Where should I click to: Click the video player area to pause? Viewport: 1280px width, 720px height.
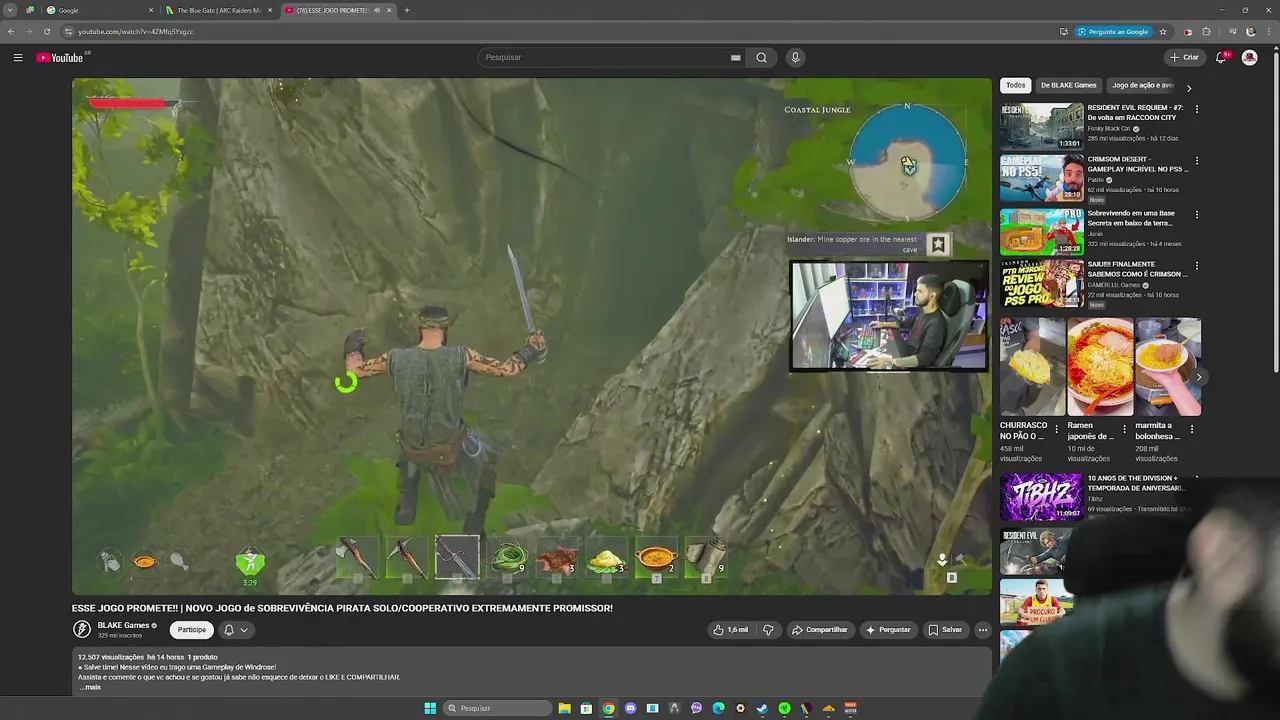pyautogui.click(x=531, y=336)
